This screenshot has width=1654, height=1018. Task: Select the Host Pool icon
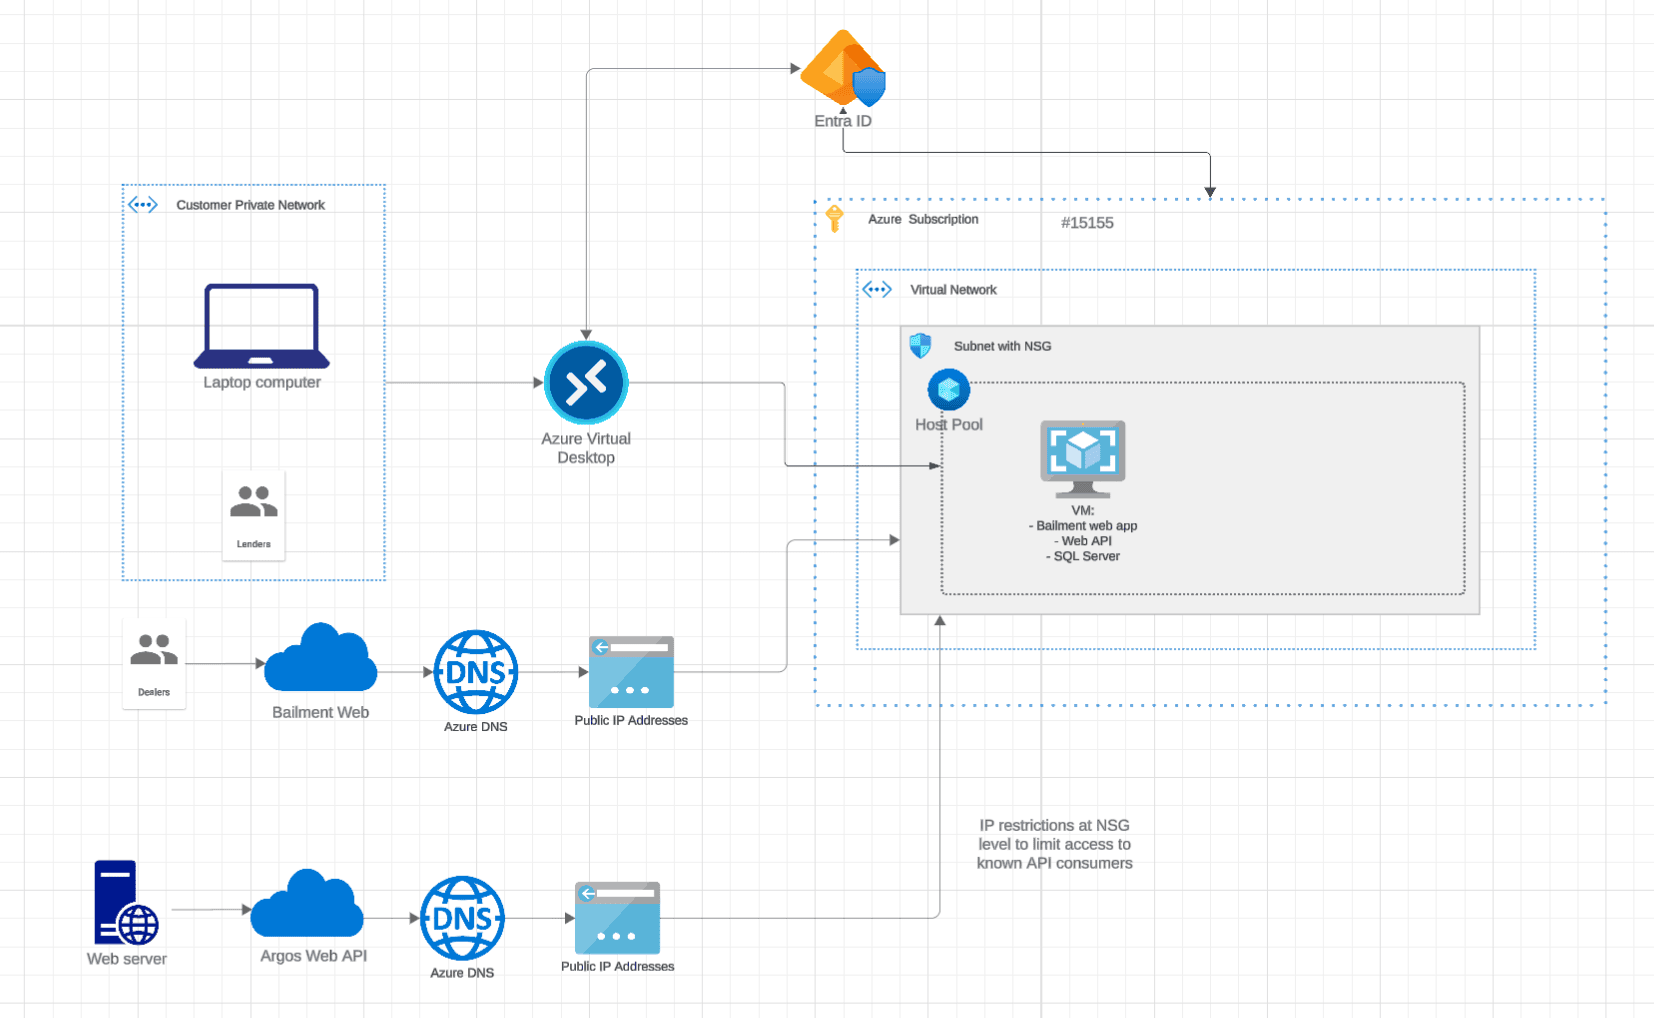pos(949,390)
